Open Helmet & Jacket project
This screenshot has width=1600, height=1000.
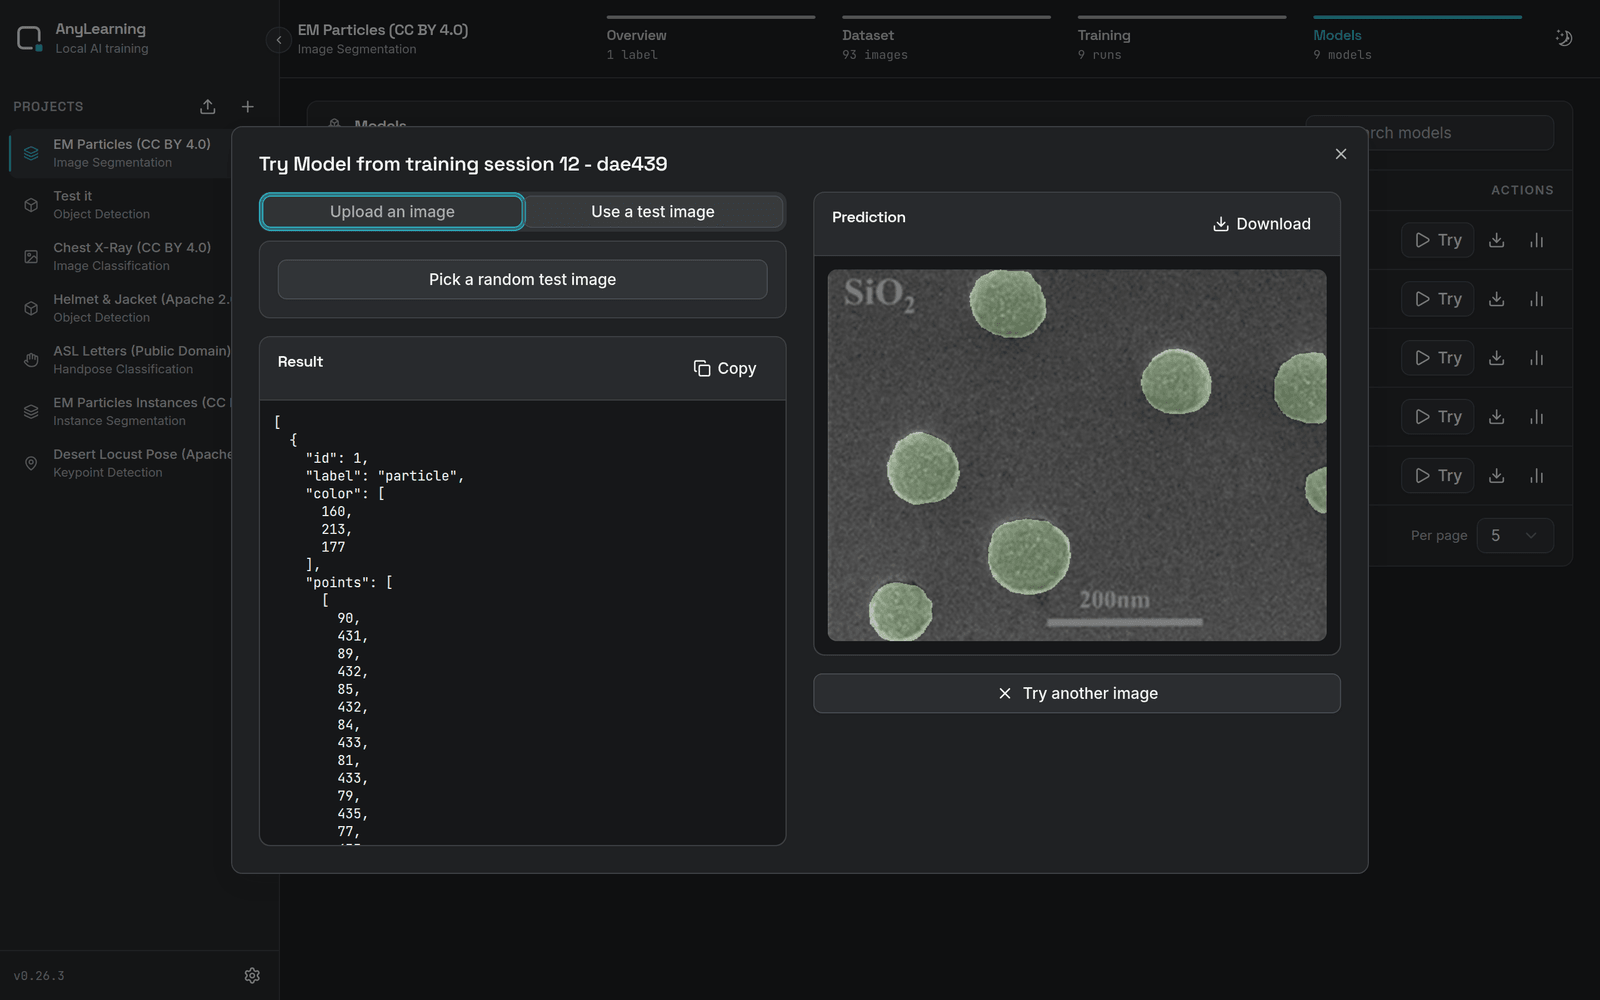point(121,308)
